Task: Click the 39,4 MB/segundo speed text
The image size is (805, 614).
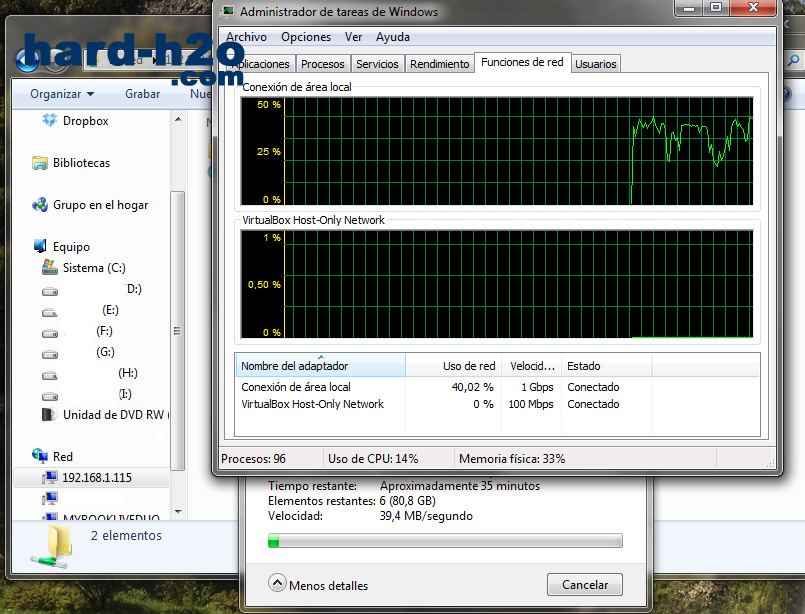Action: tap(426, 516)
